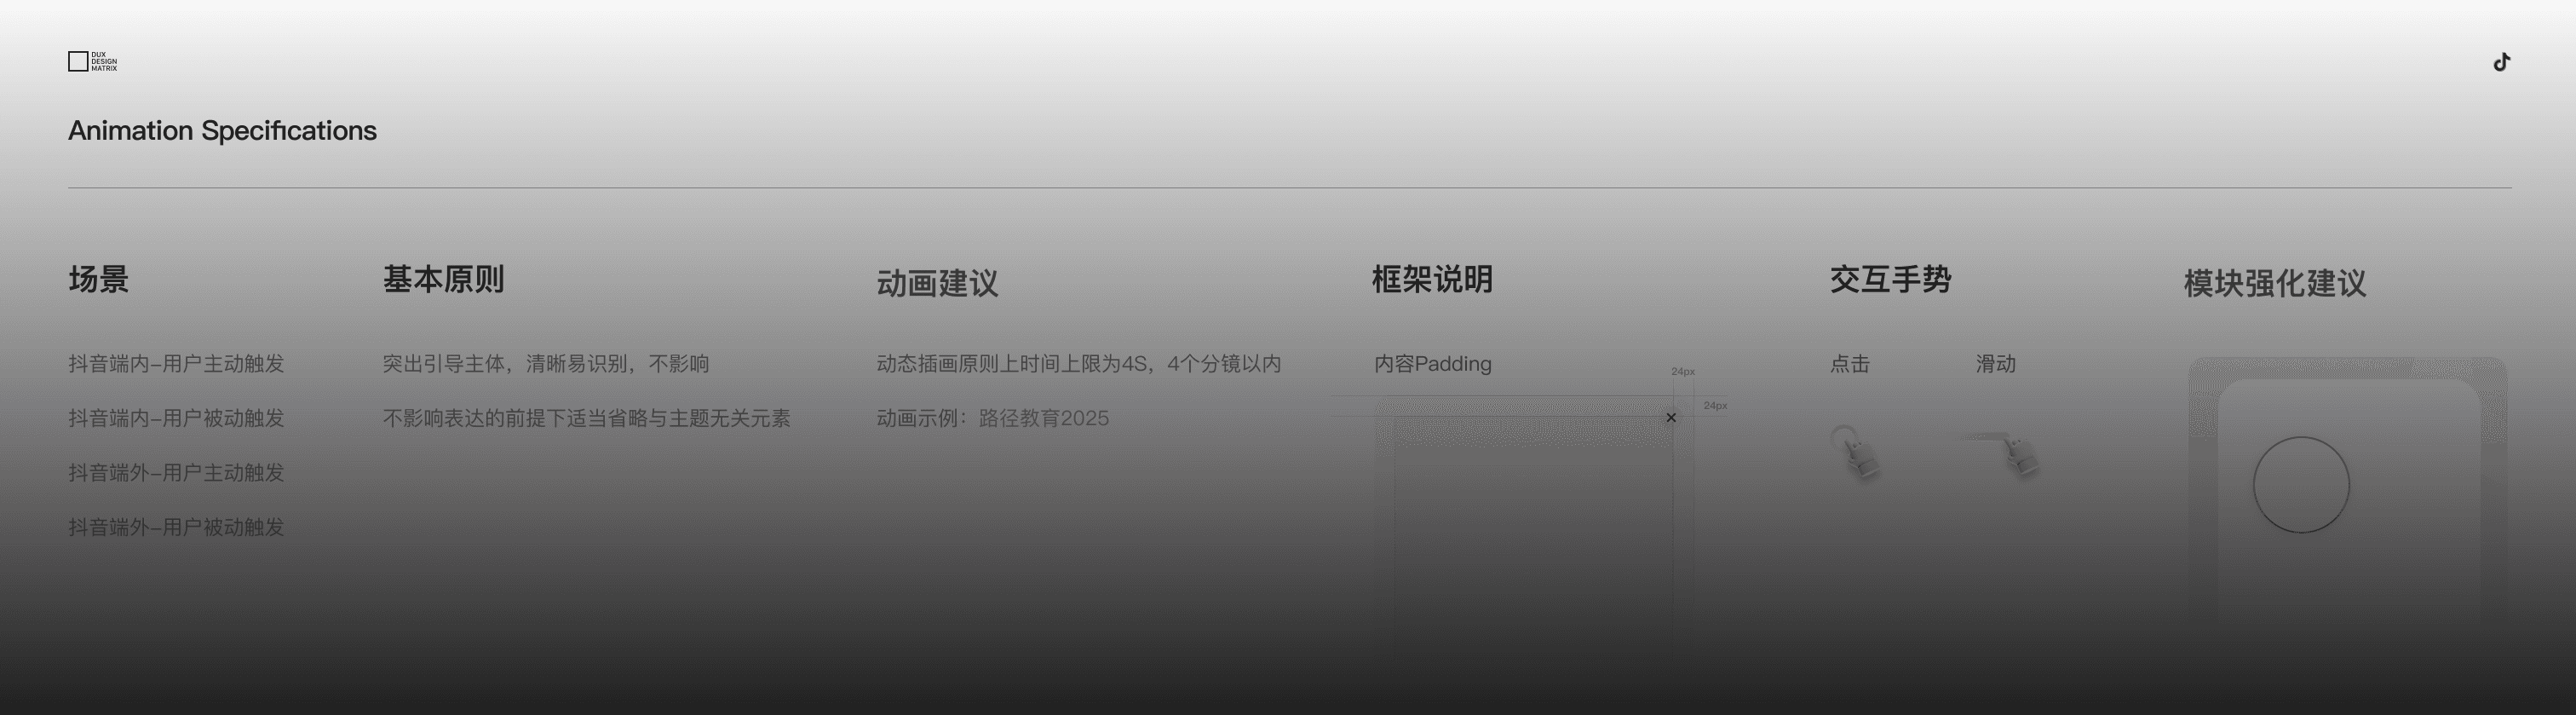Select the 模块强化建议 heading
2576x715 pixels.
click(2275, 283)
